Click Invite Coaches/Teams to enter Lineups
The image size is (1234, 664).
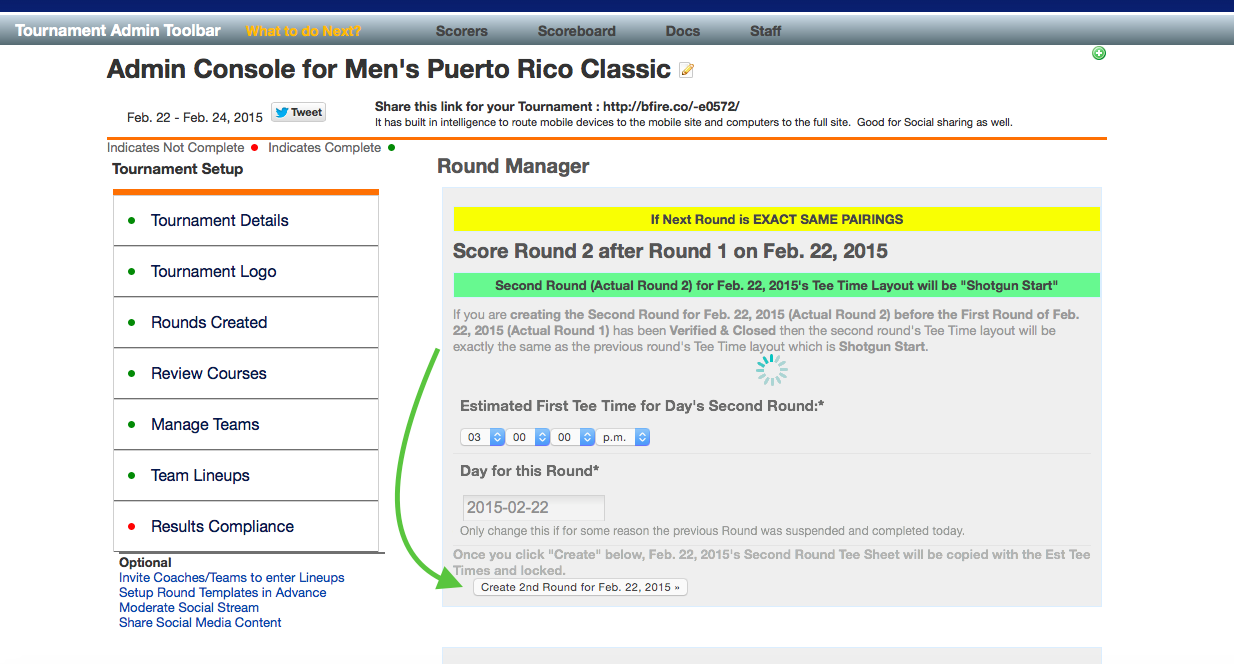(x=231, y=578)
